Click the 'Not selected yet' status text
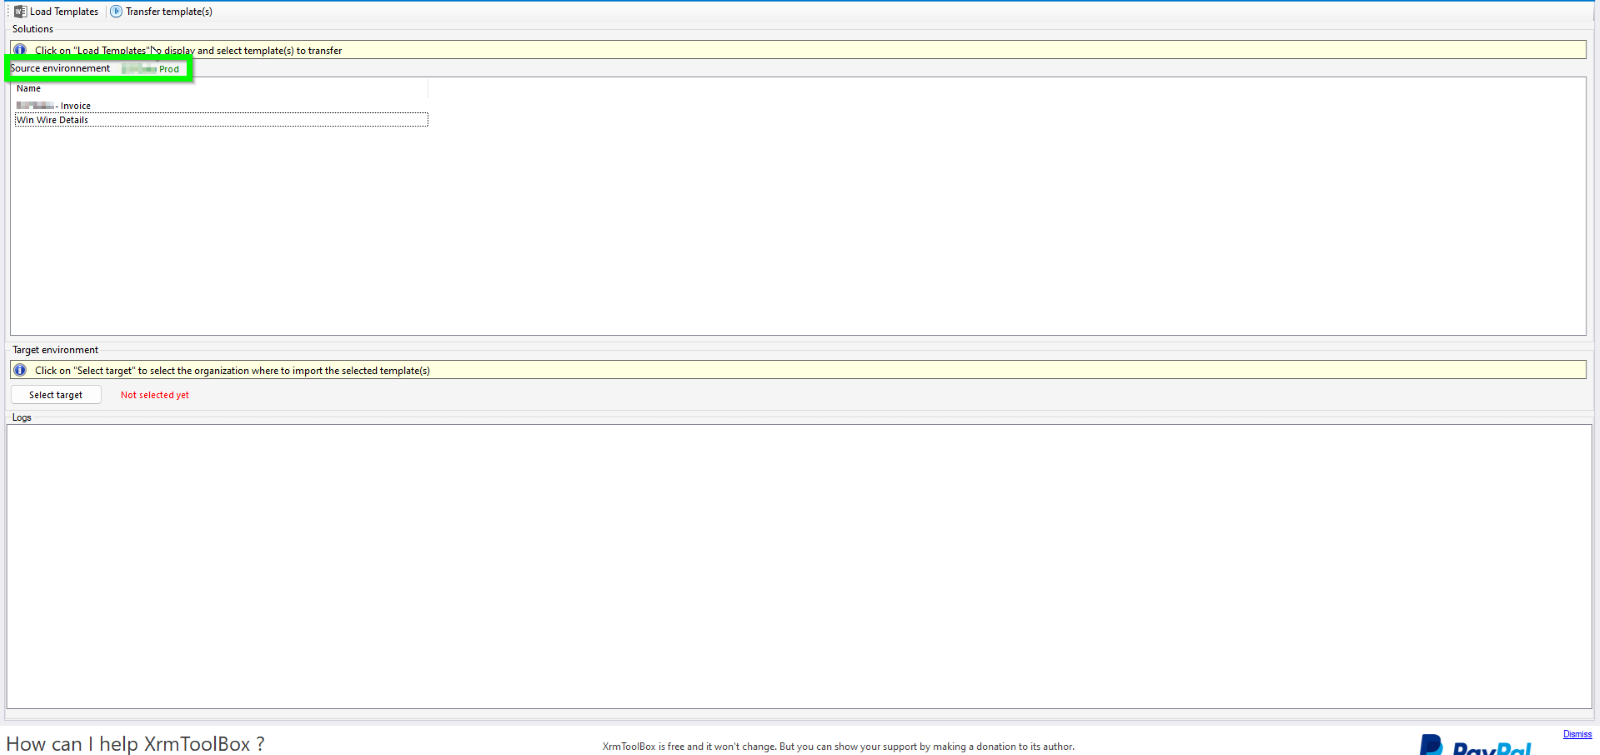The width and height of the screenshot is (1600, 755). [155, 395]
